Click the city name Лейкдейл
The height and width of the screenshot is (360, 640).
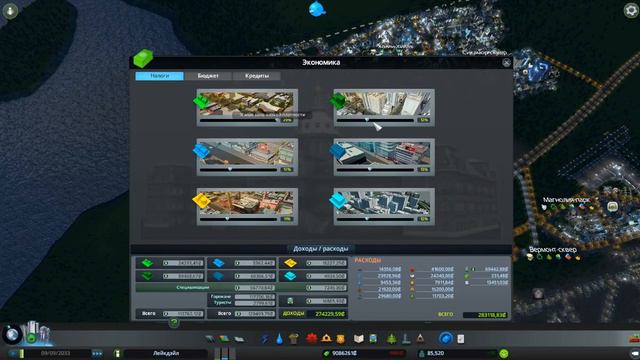coord(166,353)
